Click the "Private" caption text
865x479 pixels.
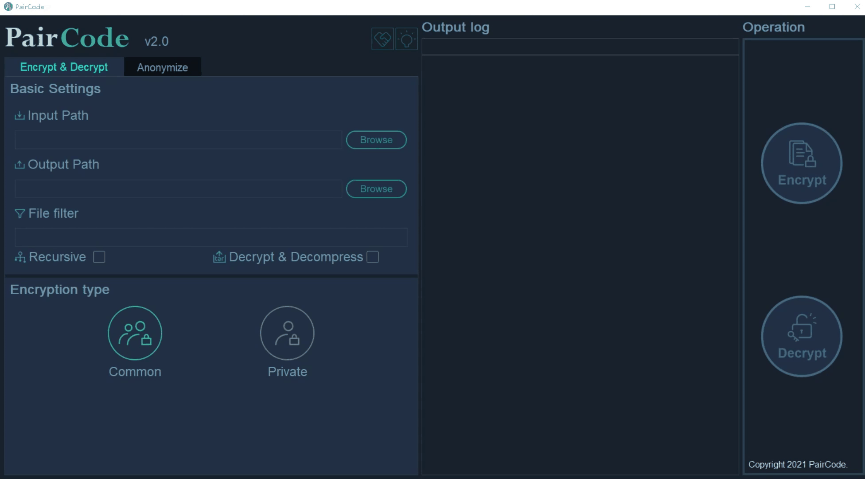[x=287, y=372]
